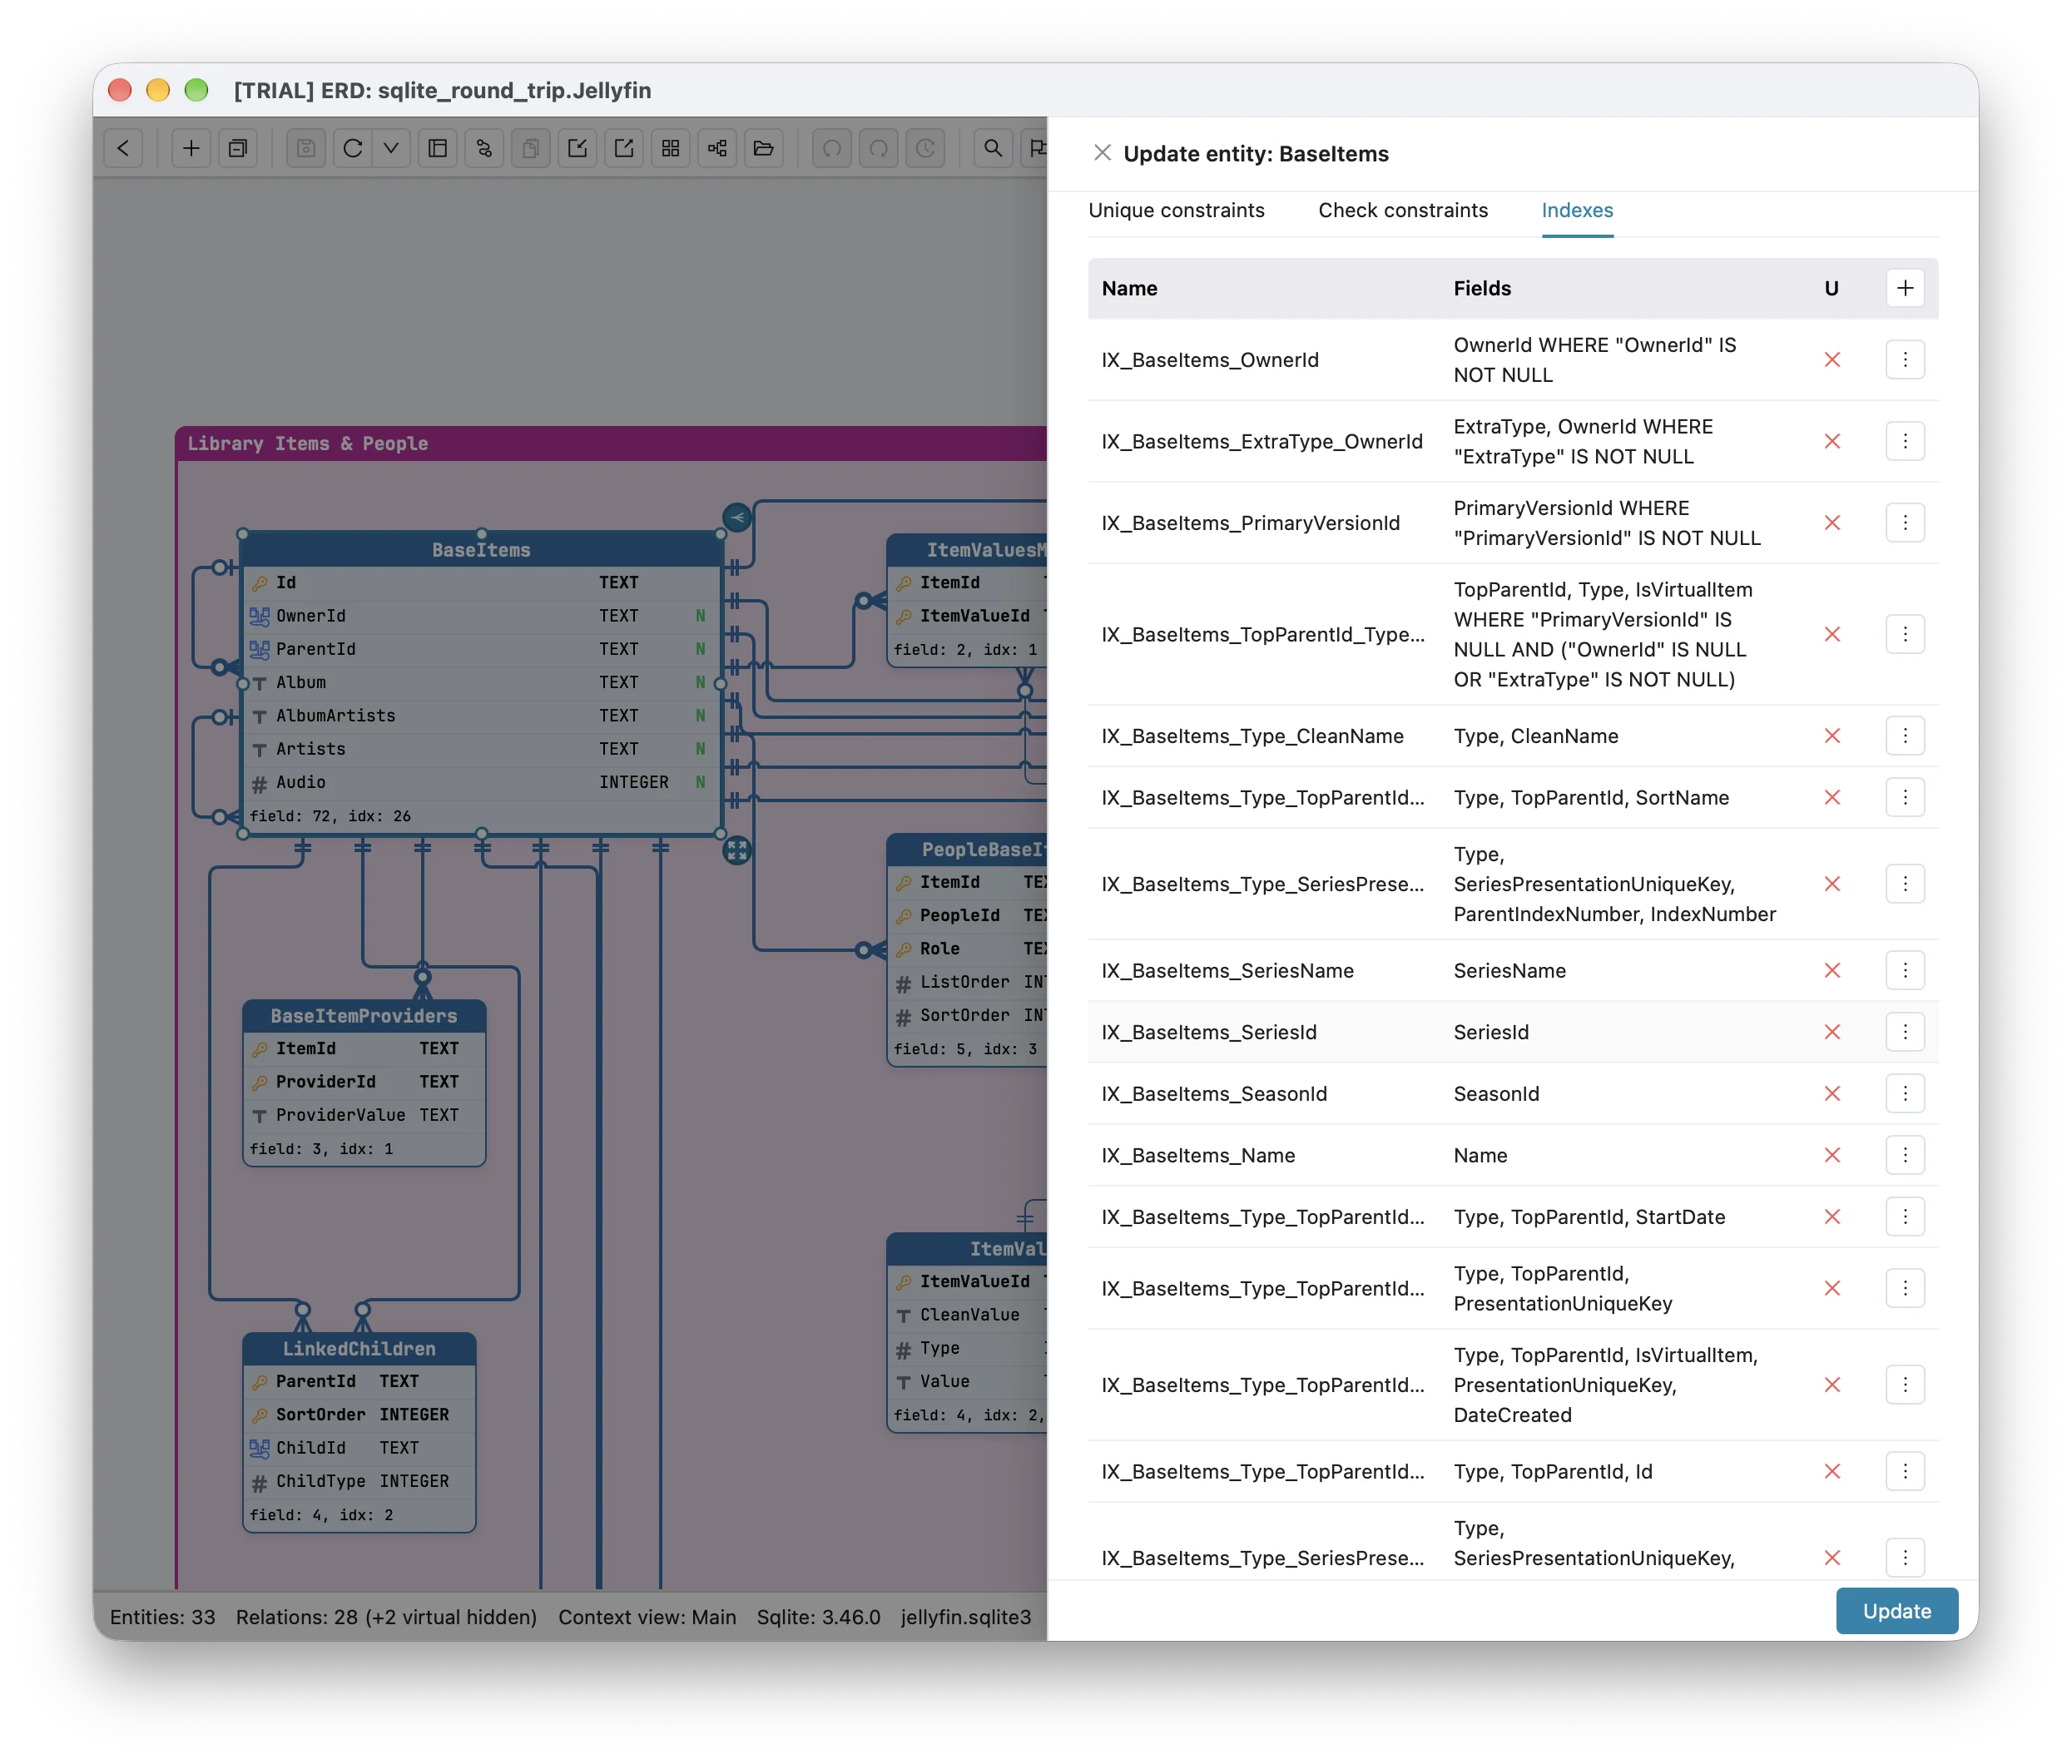The width and height of the screenshot is (2072, 1764).
Task: Click the export arrow toolbar icon
Action: coord(624,148)
